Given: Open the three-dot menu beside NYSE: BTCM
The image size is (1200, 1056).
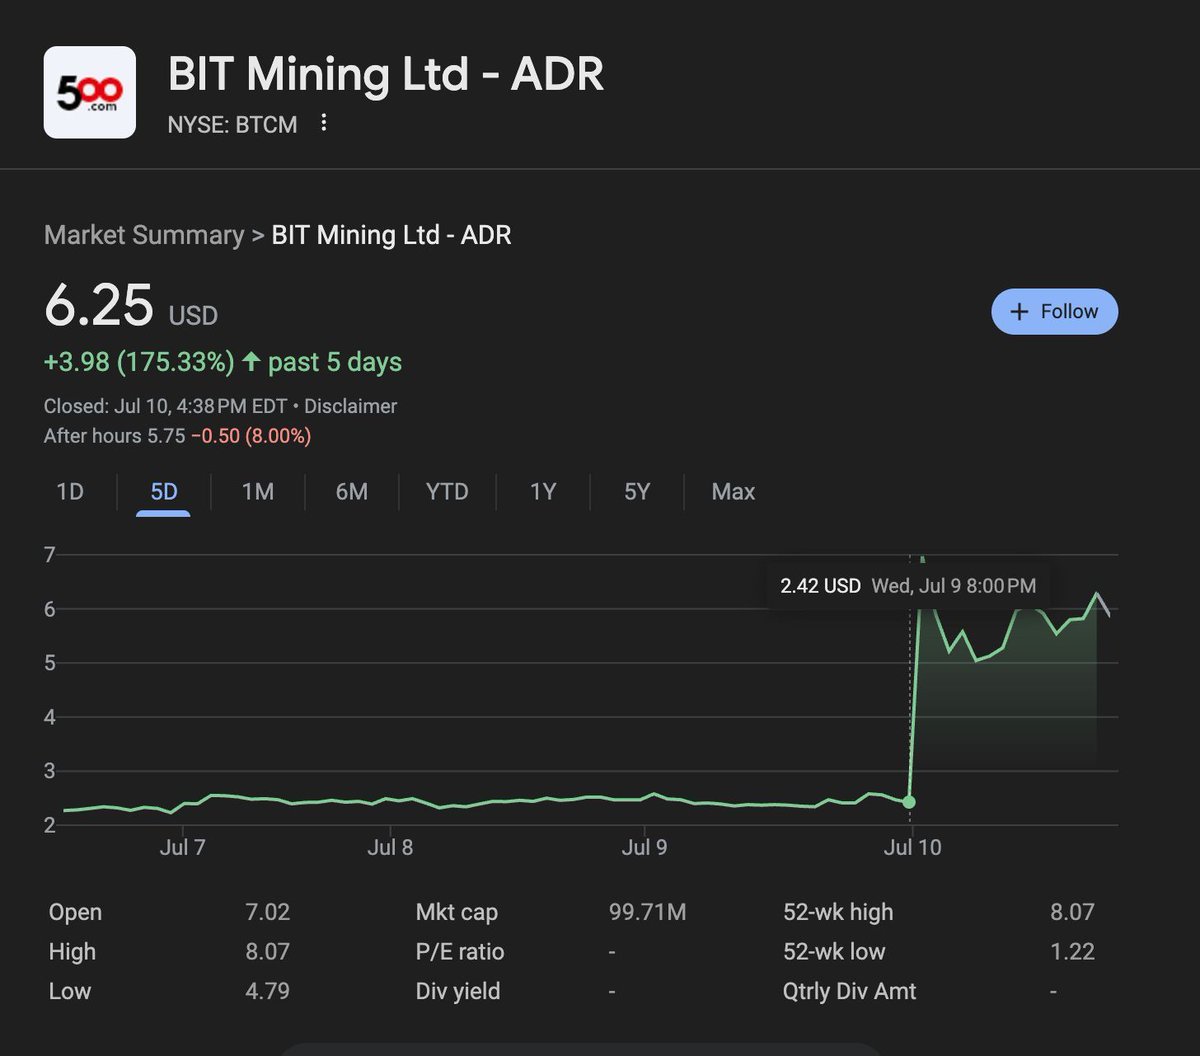Looking at the screenshot, I should tap(323, 123).
